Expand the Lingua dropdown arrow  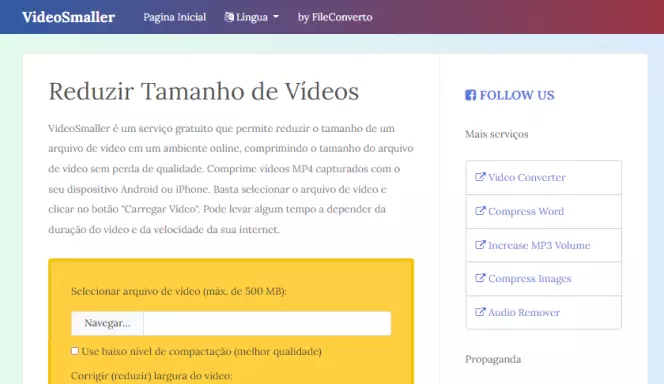[x=276, y=17]
